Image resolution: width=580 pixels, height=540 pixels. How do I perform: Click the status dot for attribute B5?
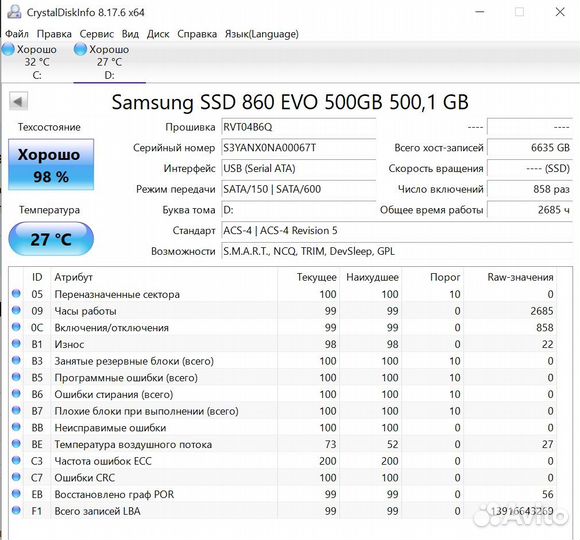point(16,377)
